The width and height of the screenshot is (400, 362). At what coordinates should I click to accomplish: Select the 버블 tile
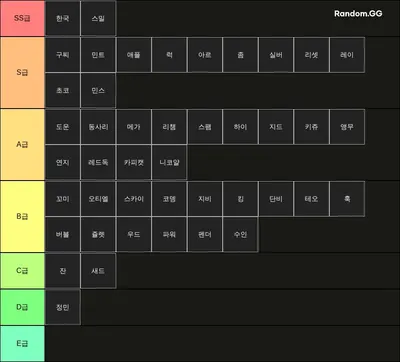click(x=63, y=235)
